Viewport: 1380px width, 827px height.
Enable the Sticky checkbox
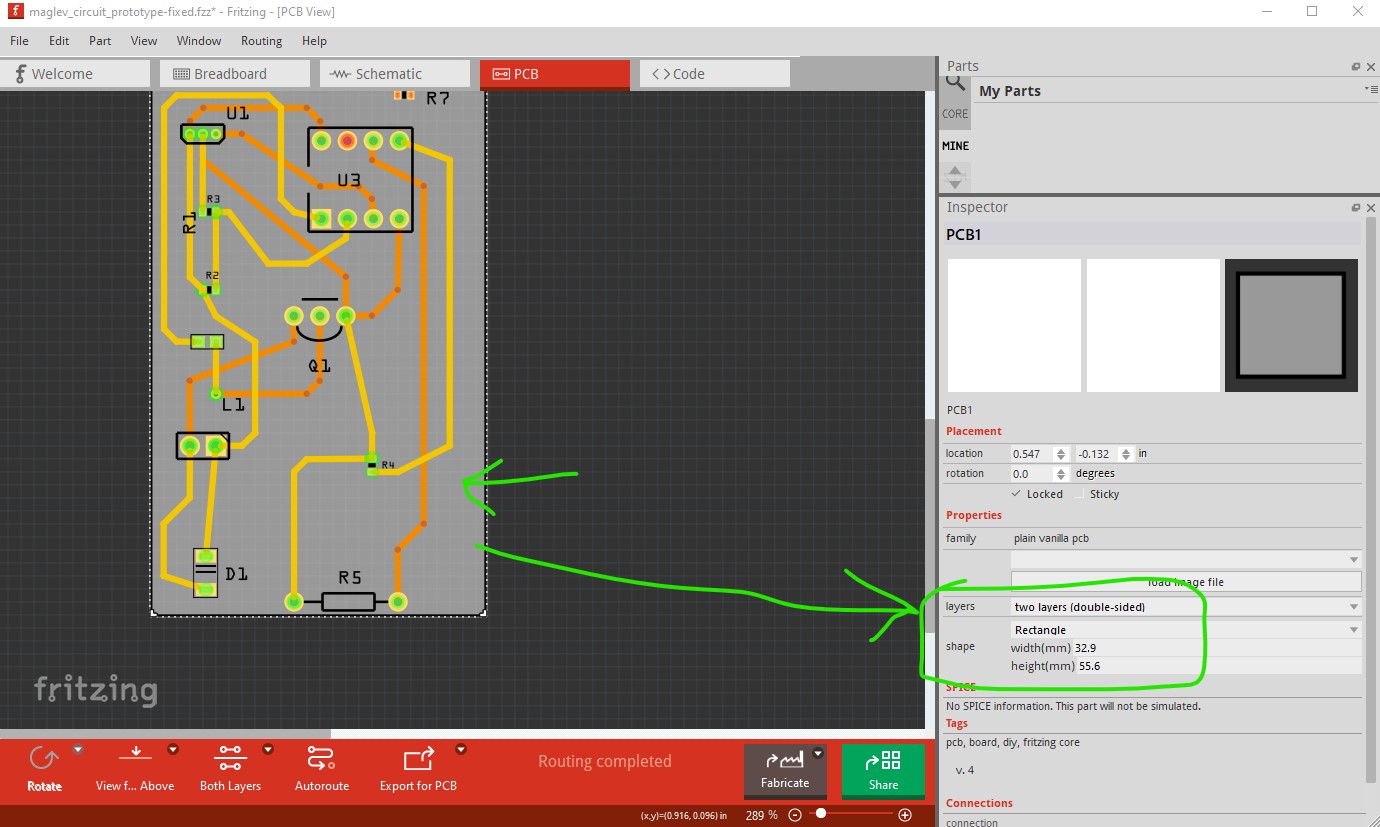(x=1079, y=494)
